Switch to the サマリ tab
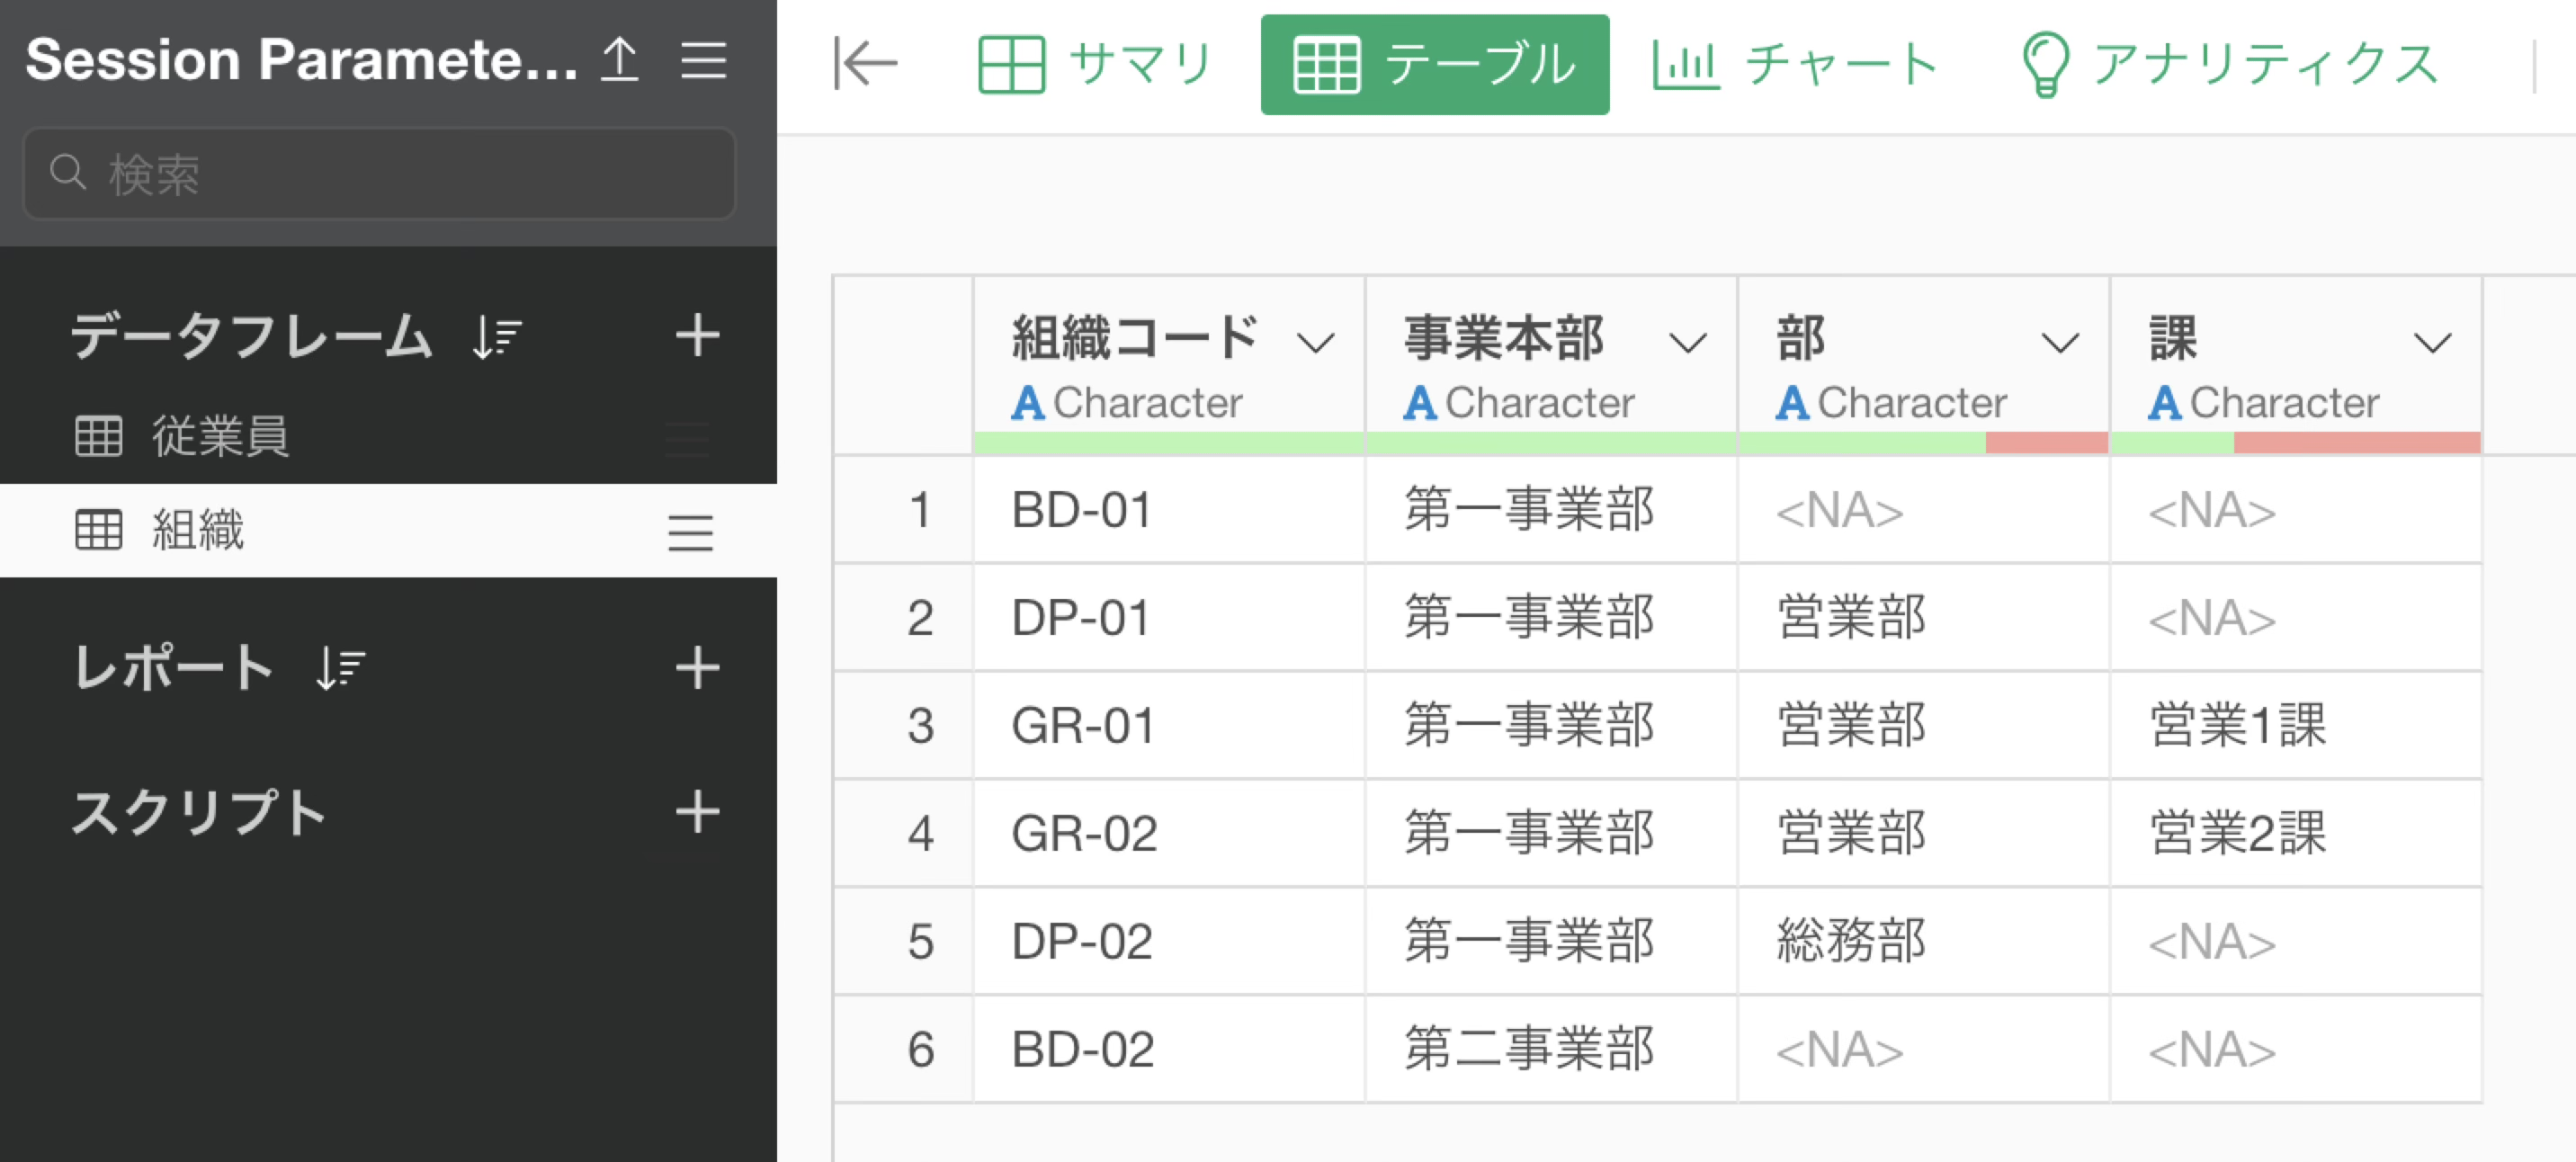The image size is (2576, 1162). click(x=1095, y=64)
